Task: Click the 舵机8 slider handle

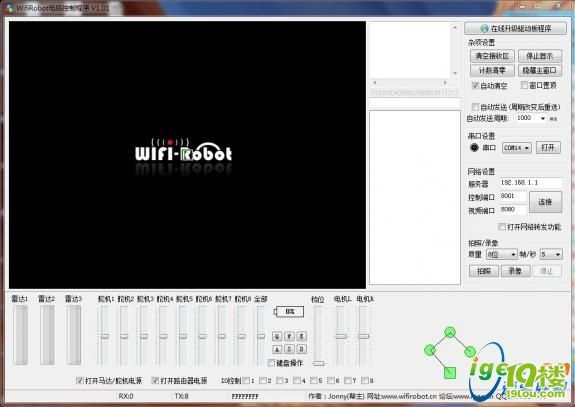Action: (x=242, y=336)
